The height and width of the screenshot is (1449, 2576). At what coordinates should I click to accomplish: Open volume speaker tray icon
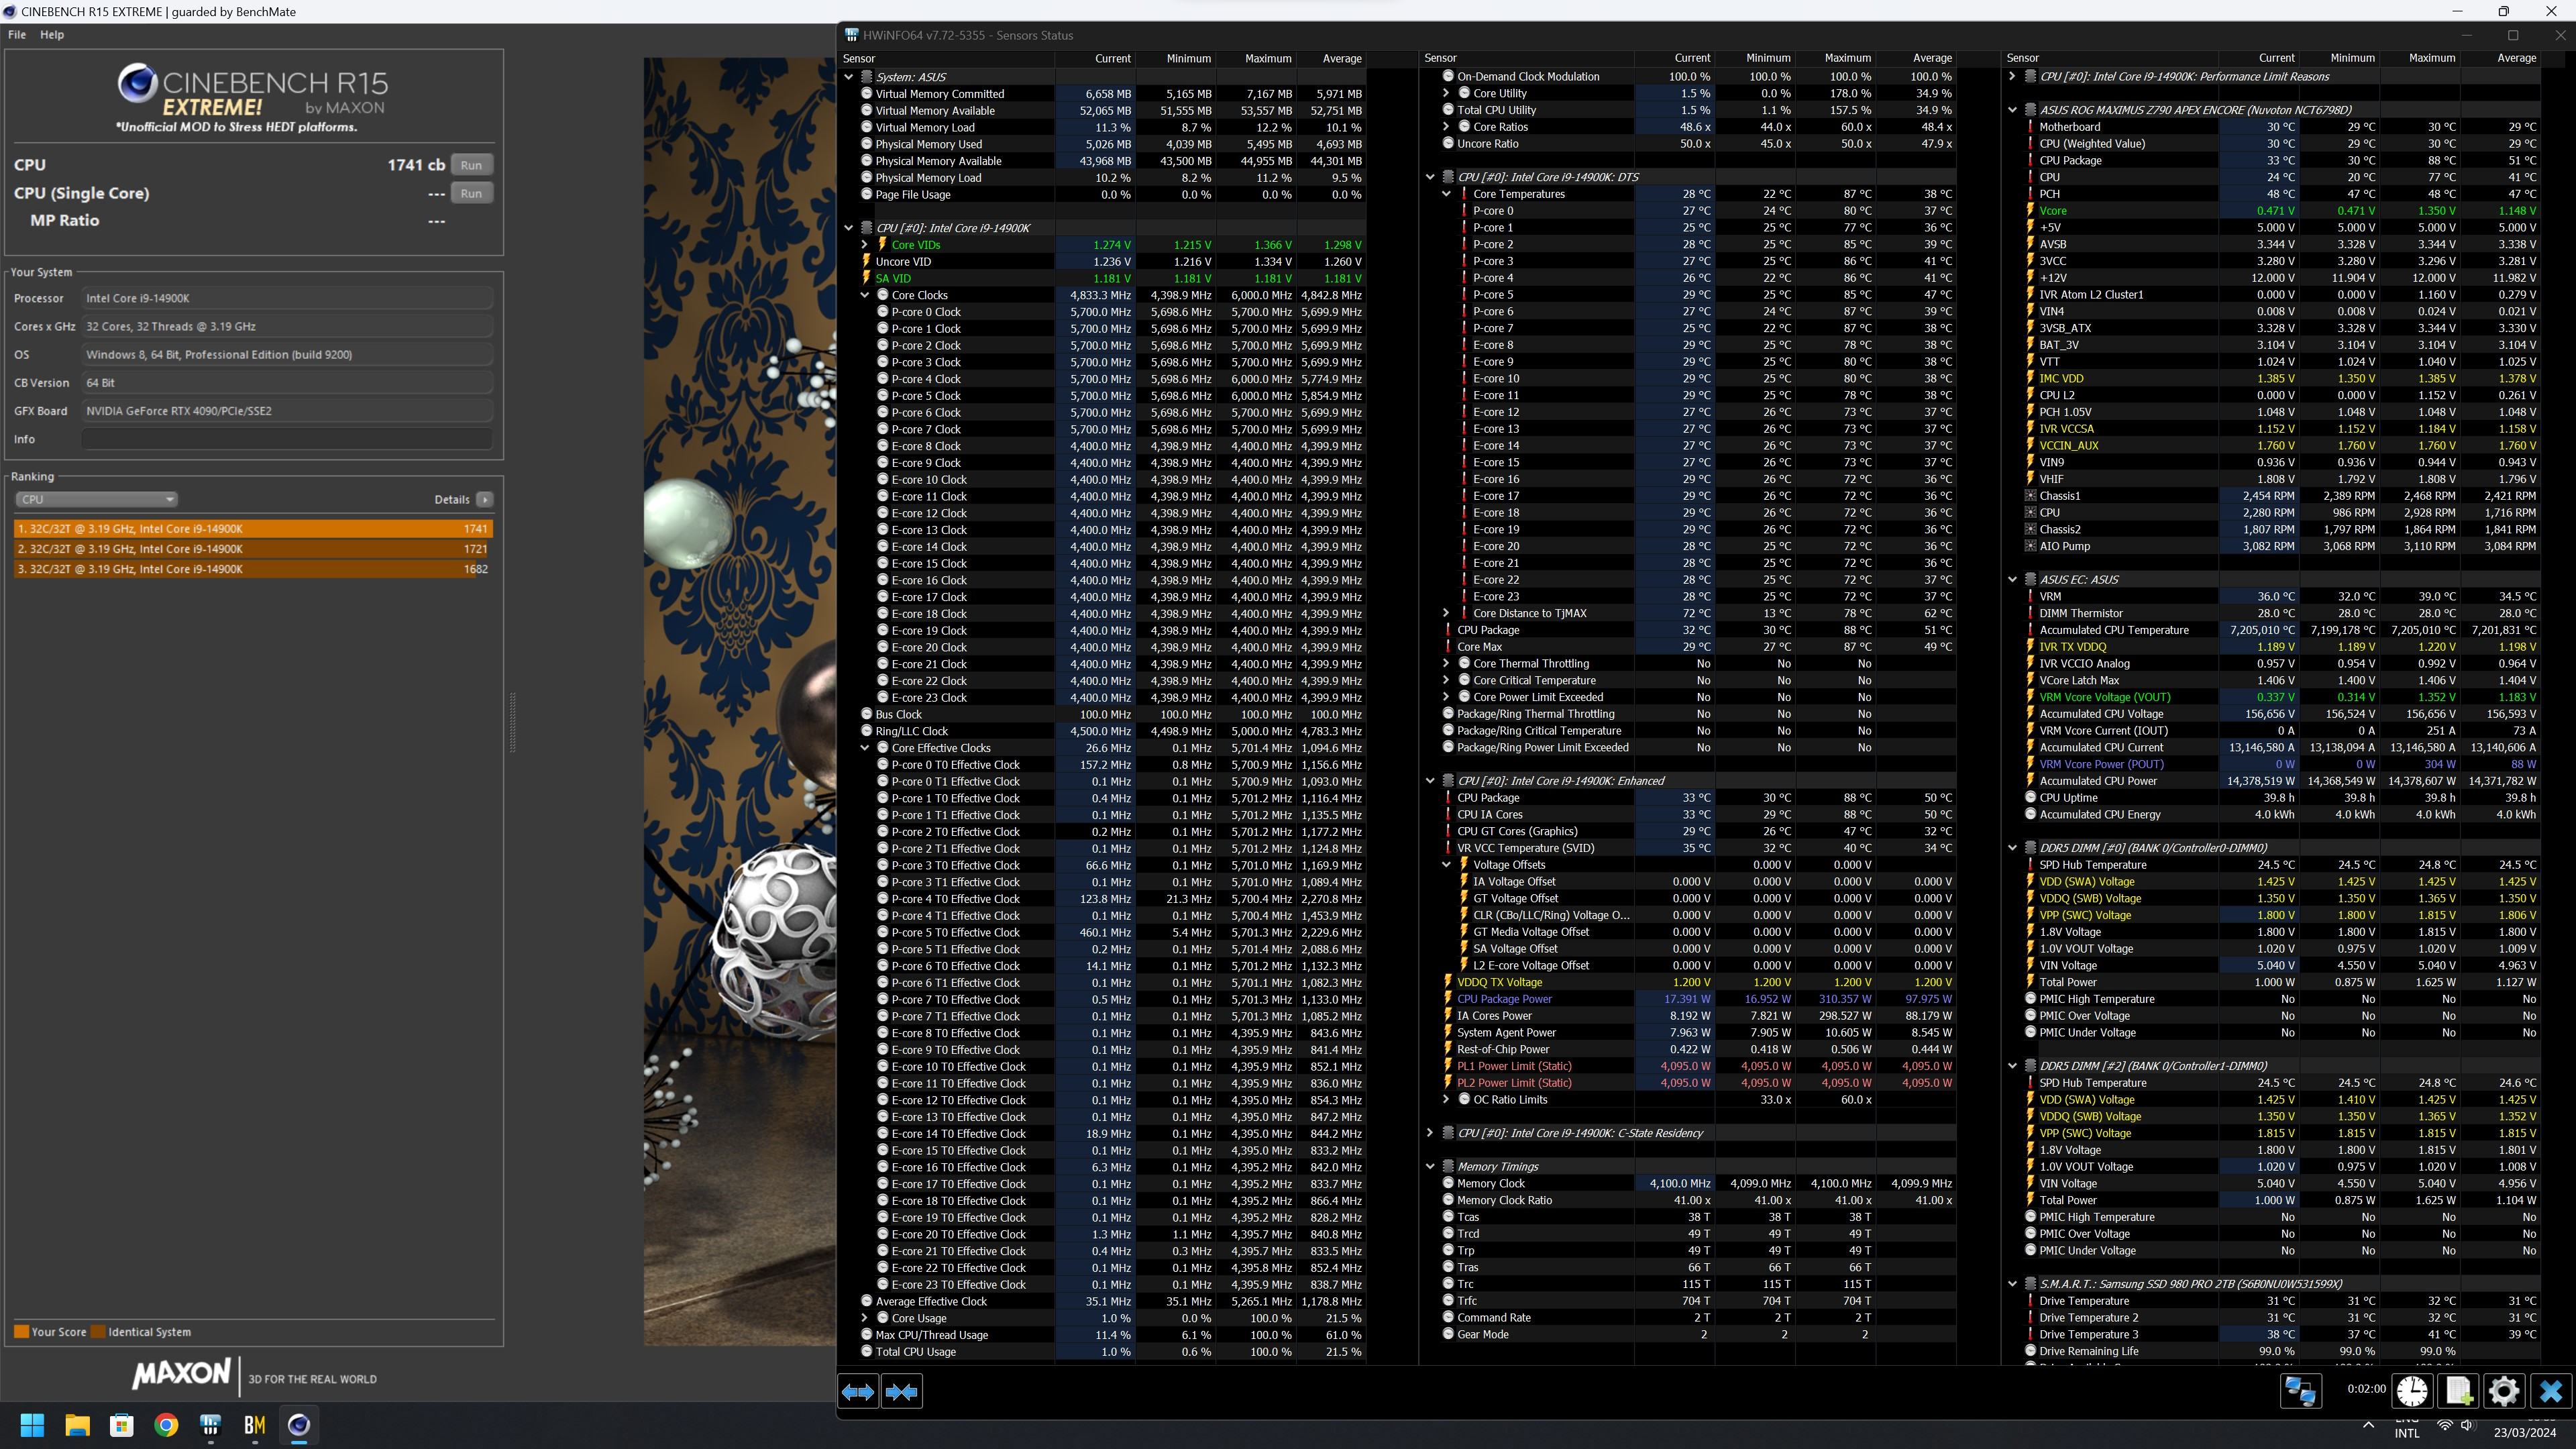click(2467, 1425)
